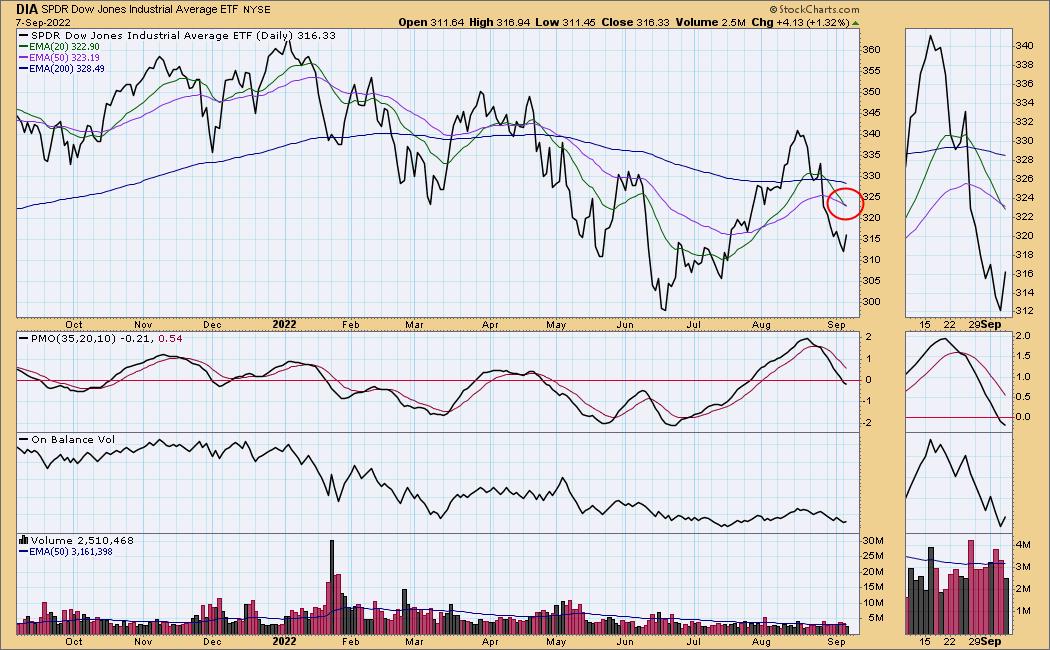Click the Volume 2,510,468 panel label
Screen dimensions: 1050x650
(x=82, y=540)
